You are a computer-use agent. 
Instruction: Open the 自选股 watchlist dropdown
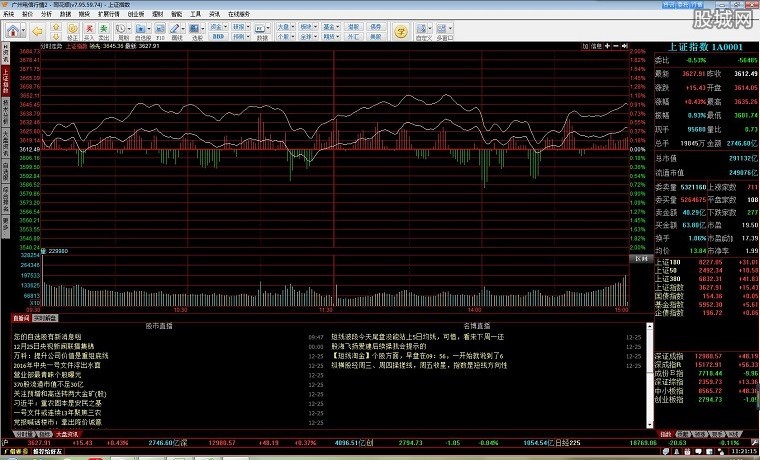(x=148, y=29)
